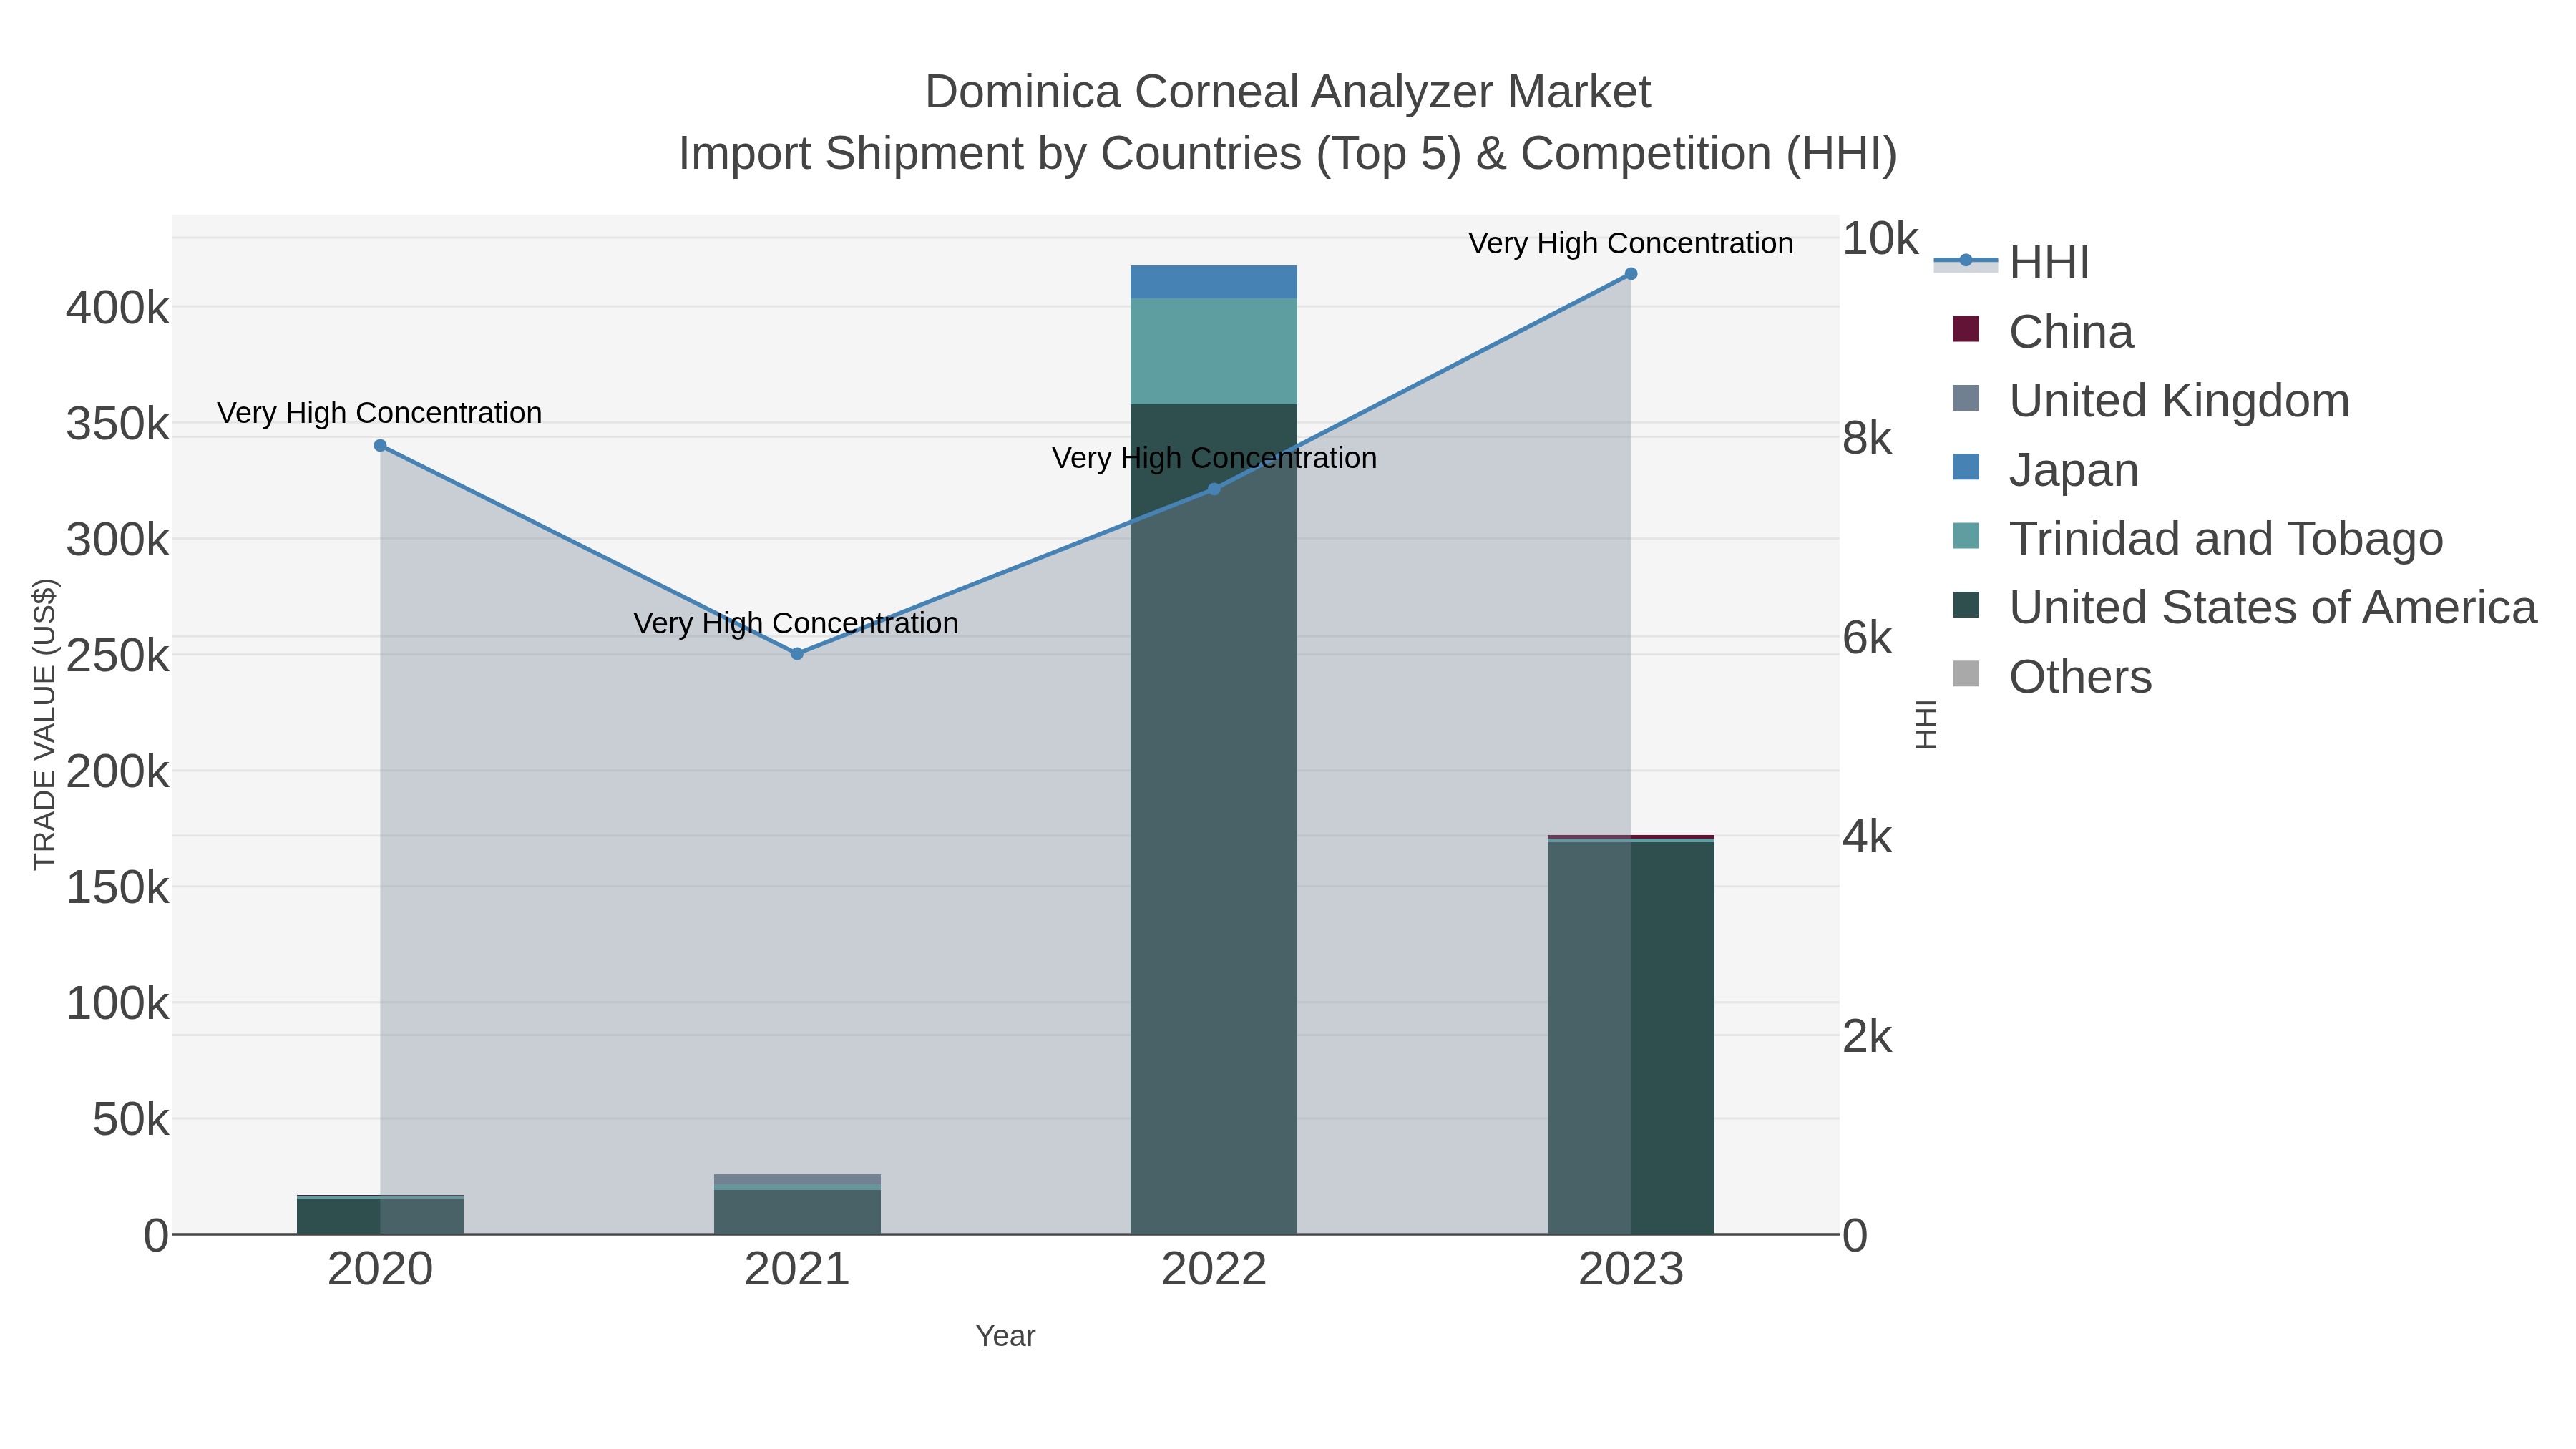The image size is (2576, 1449).
Task: Click Very High Concentration label above 2023
Action: [1631, 243]
